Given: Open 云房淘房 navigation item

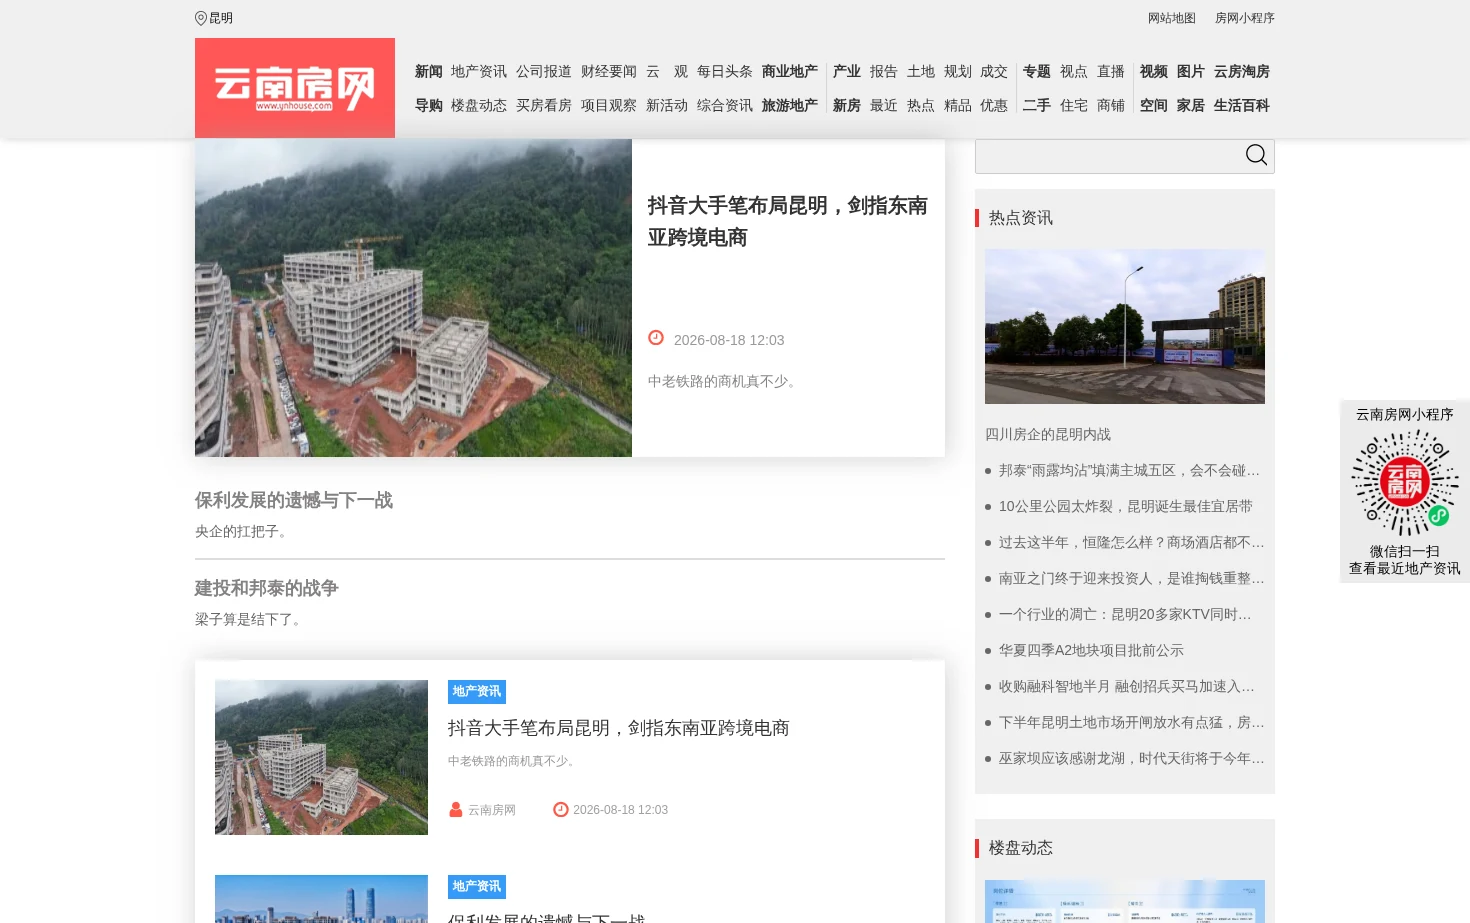Looking at the screenshot, I should [1242, 72].
